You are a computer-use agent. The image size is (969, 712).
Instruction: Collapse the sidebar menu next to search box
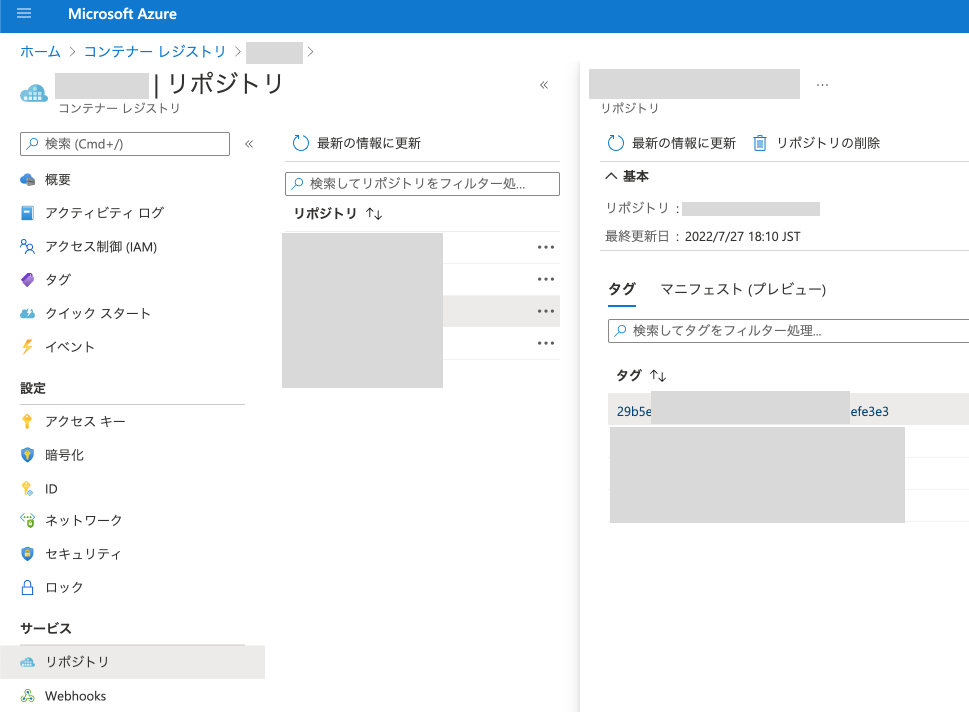click(x=249, y=144)
